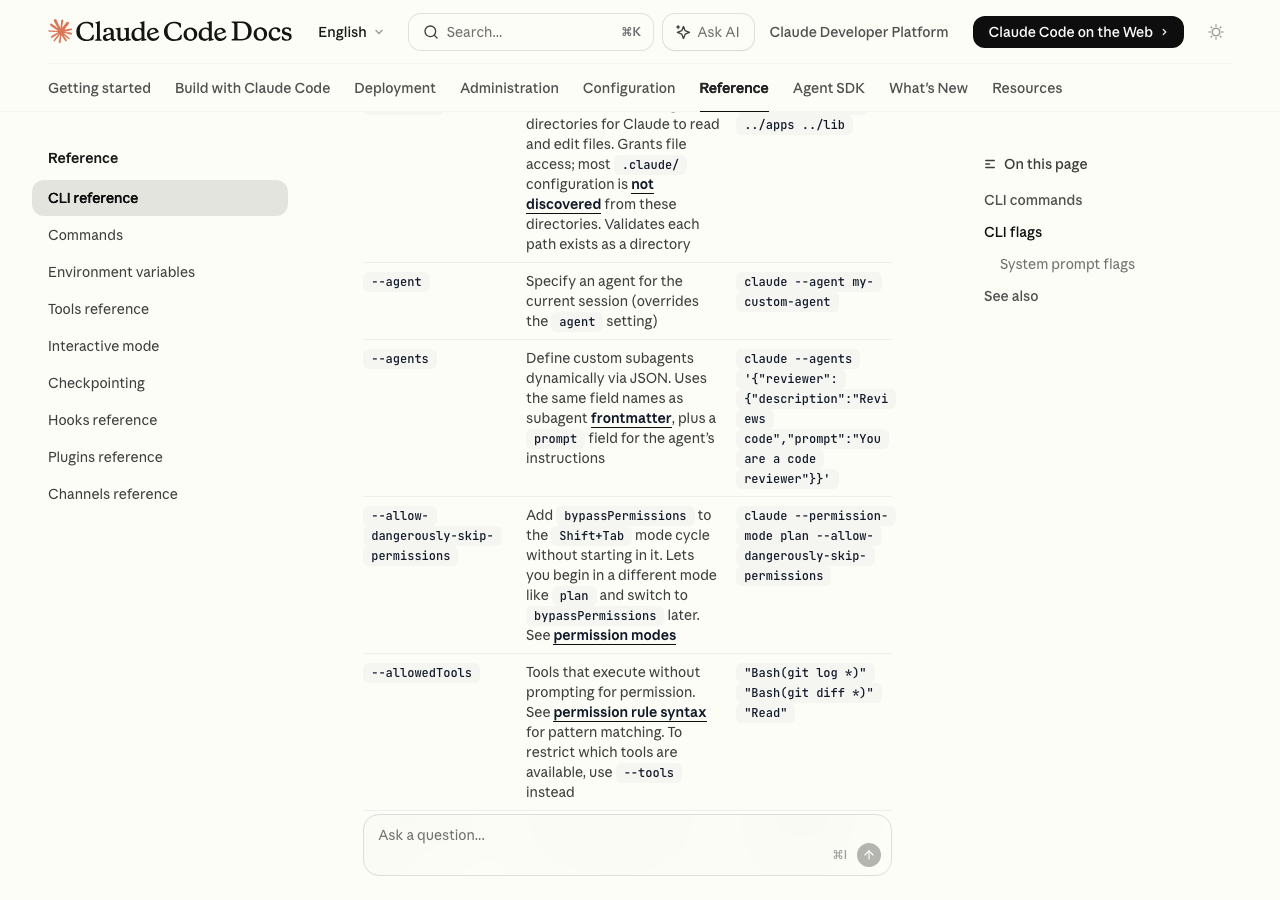Viewport: 1280px width, 900px height.
Task: Select Hooks reference in sidebar
Action: coord(102,420)
